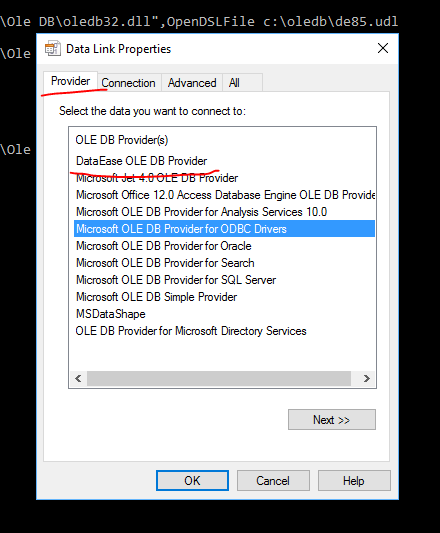The image size is (440, 533).
Task: Click the right scroll arrow of the list
Action: 367,378
